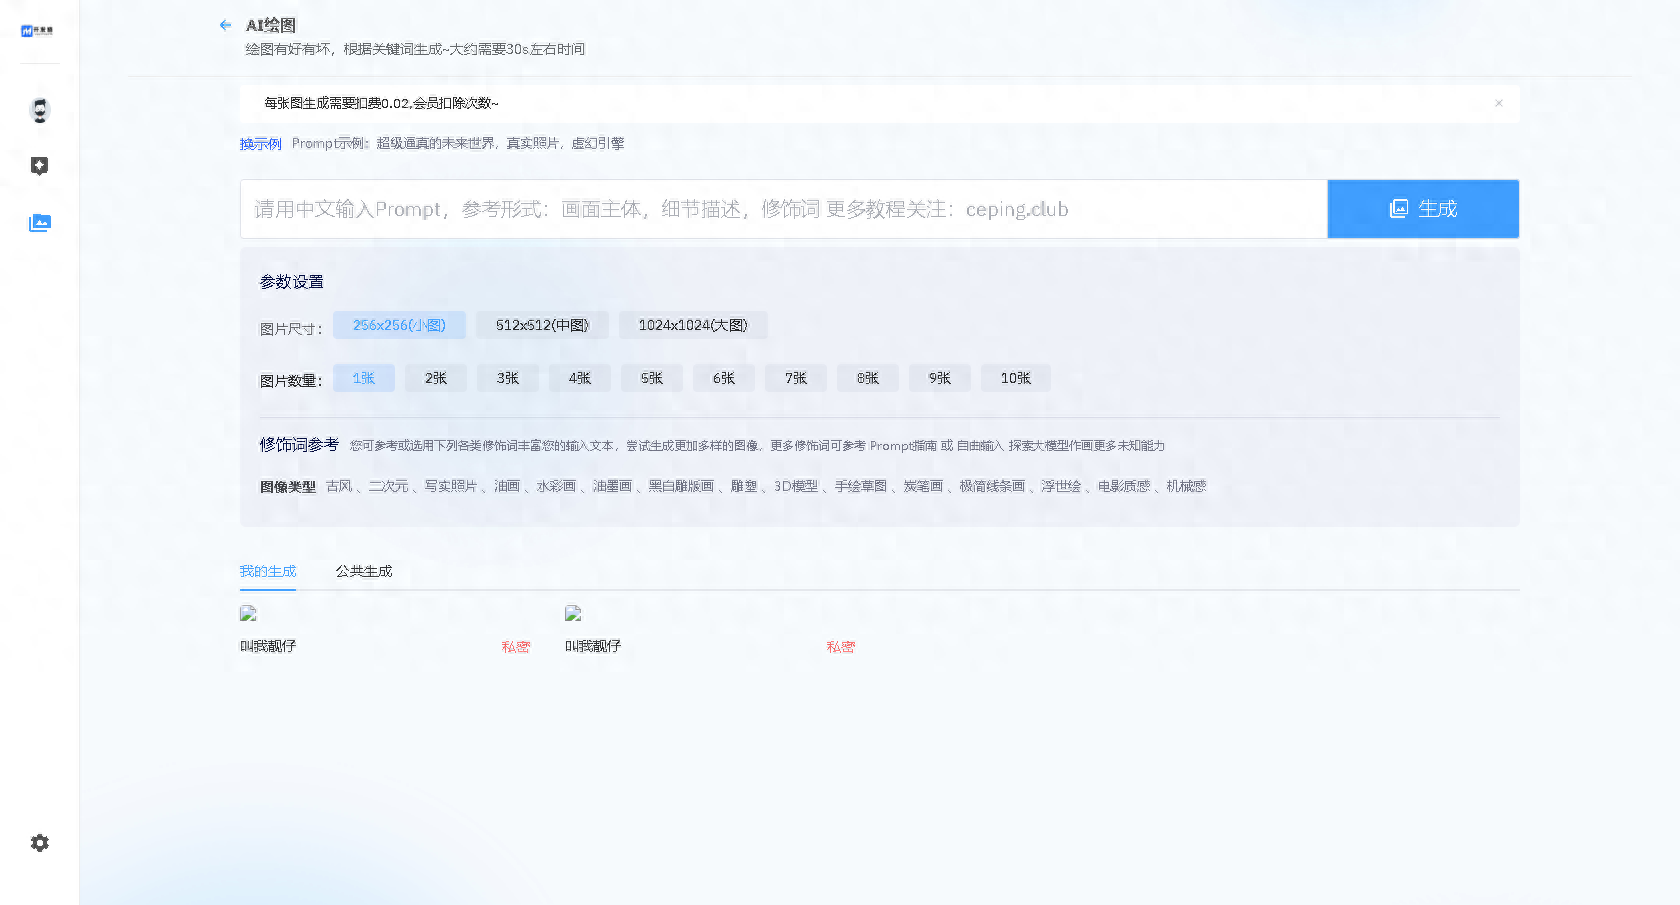Screen dimensions: 1680x905
Task: Open first generated image thumbnail
Action: (x=248, y=613)
